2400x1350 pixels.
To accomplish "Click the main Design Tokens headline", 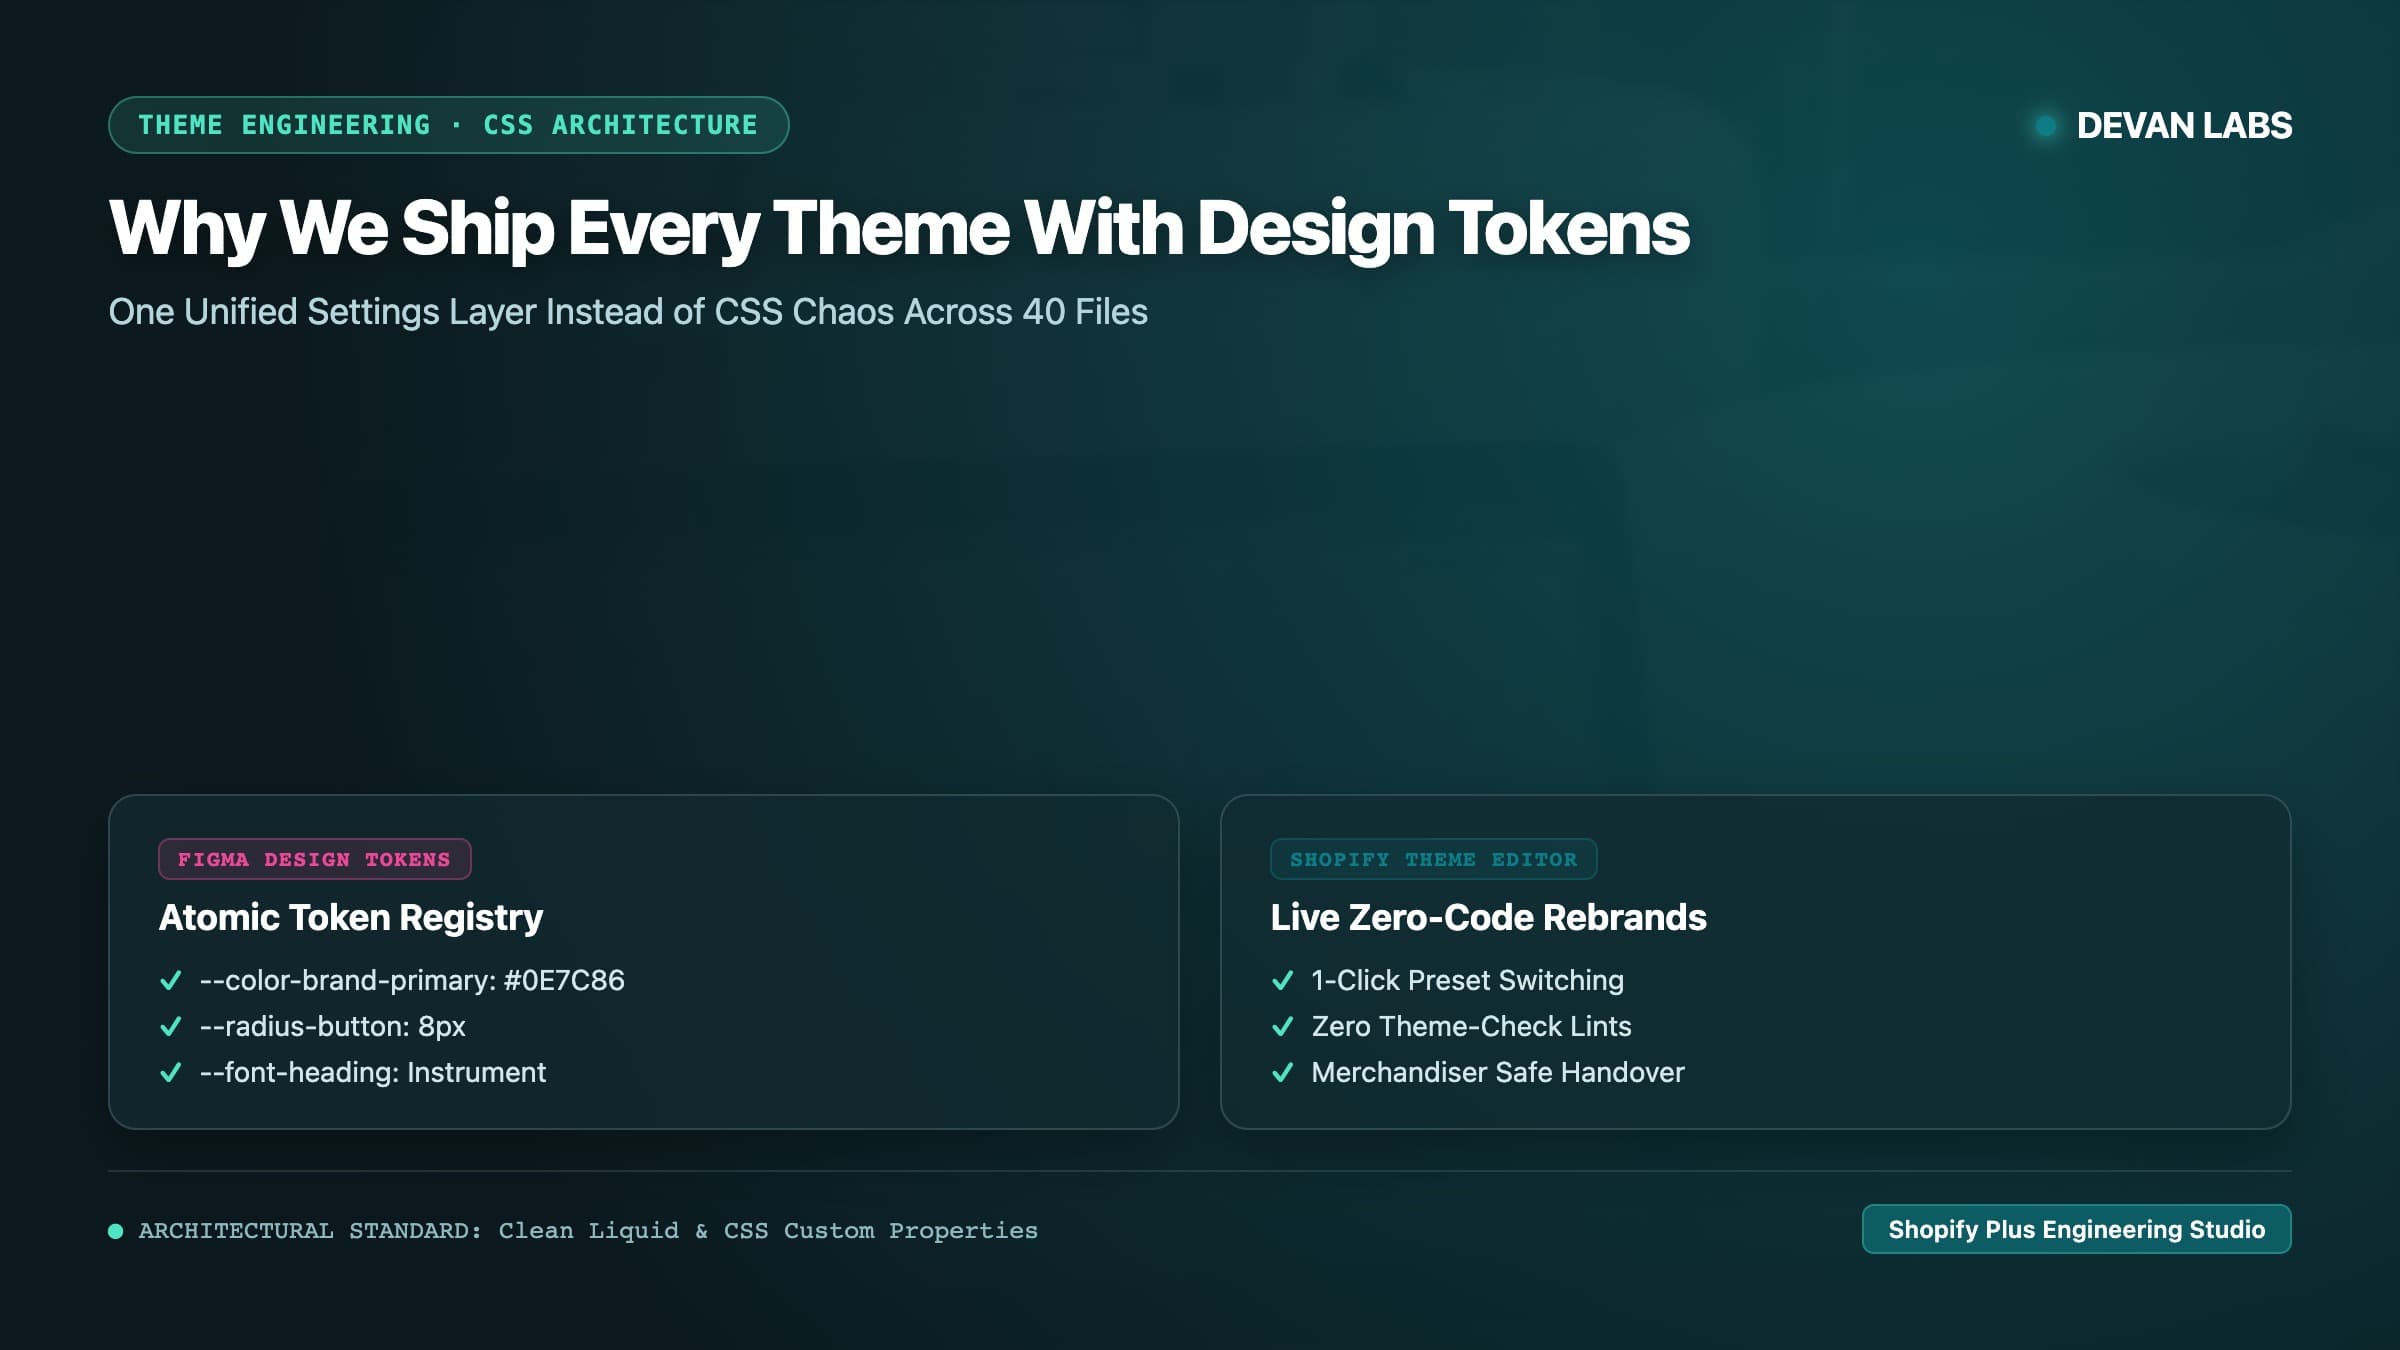I will click(x=898, y=229).
